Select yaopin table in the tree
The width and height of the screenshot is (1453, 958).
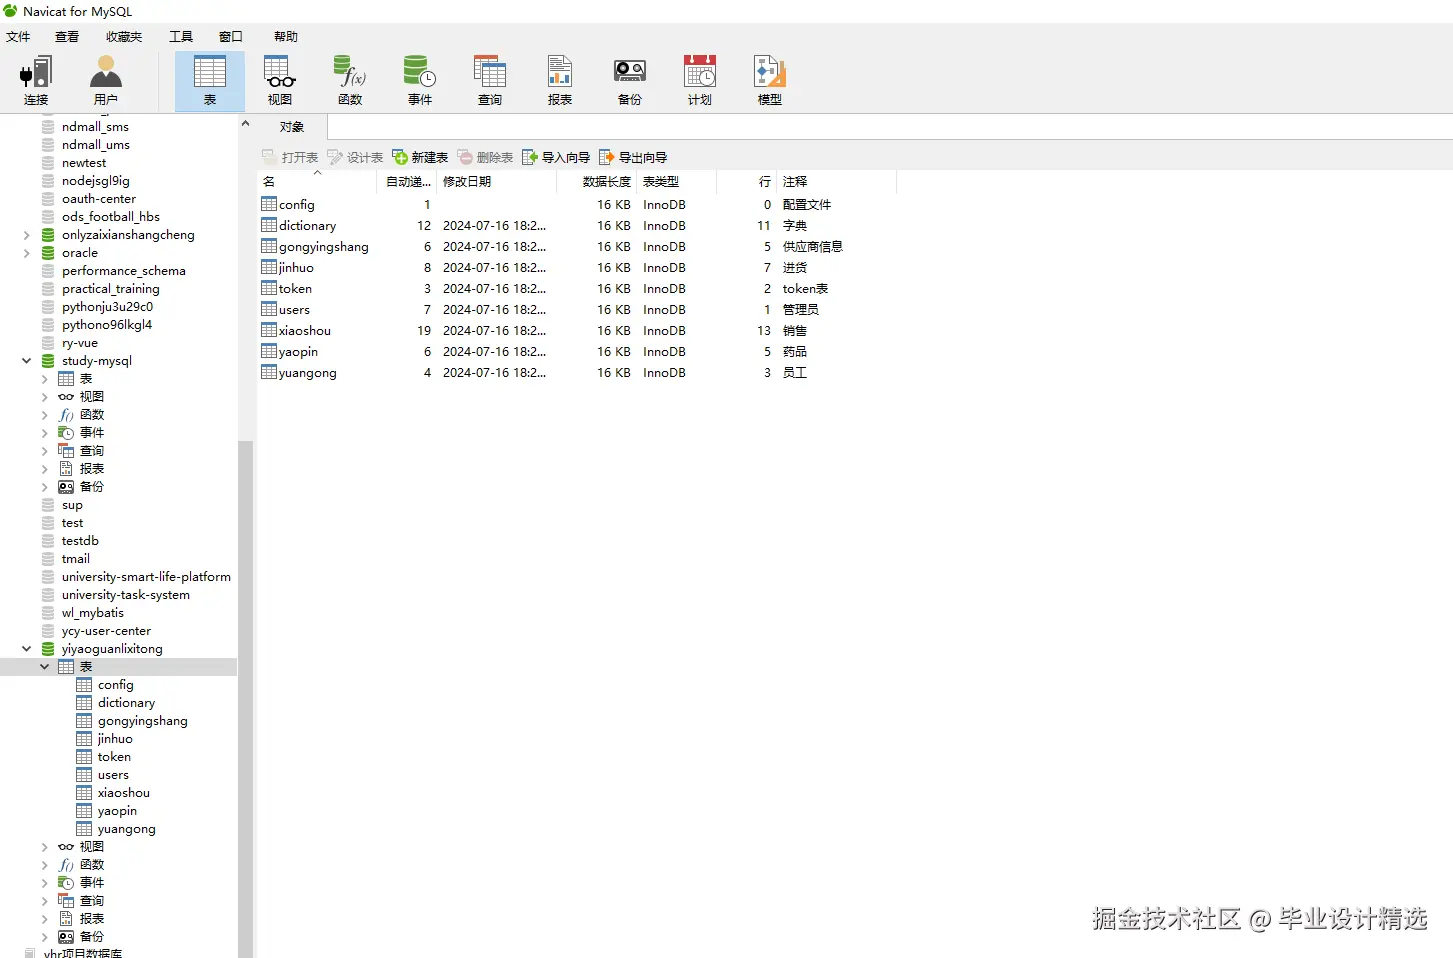tap(117, 811)
